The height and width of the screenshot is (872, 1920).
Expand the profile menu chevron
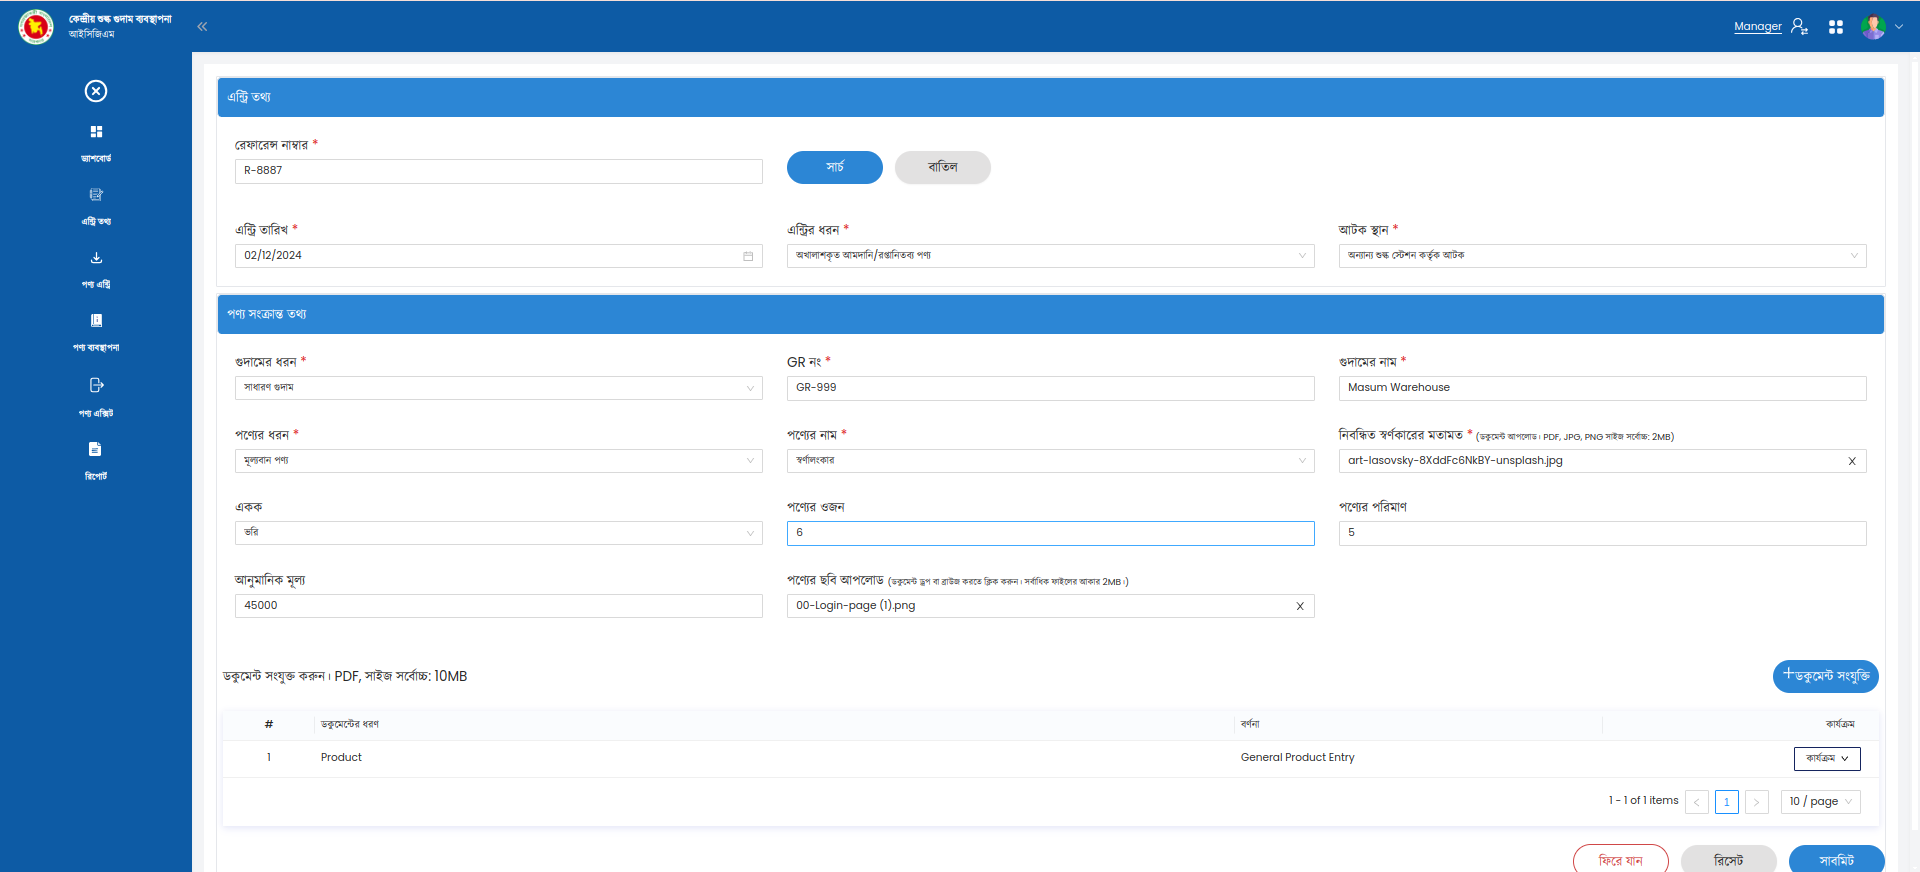[1899, 27]
